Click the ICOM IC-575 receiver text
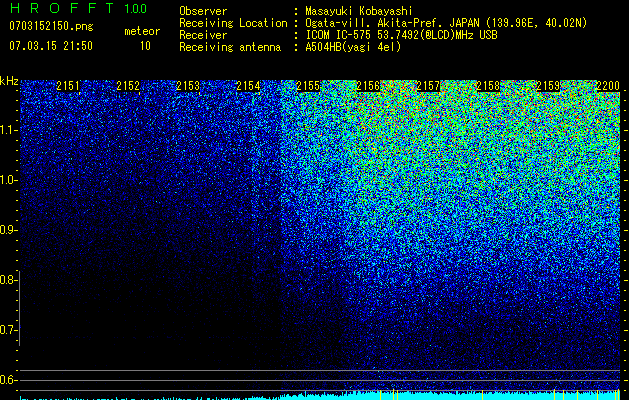 click(x=401, y=35)
